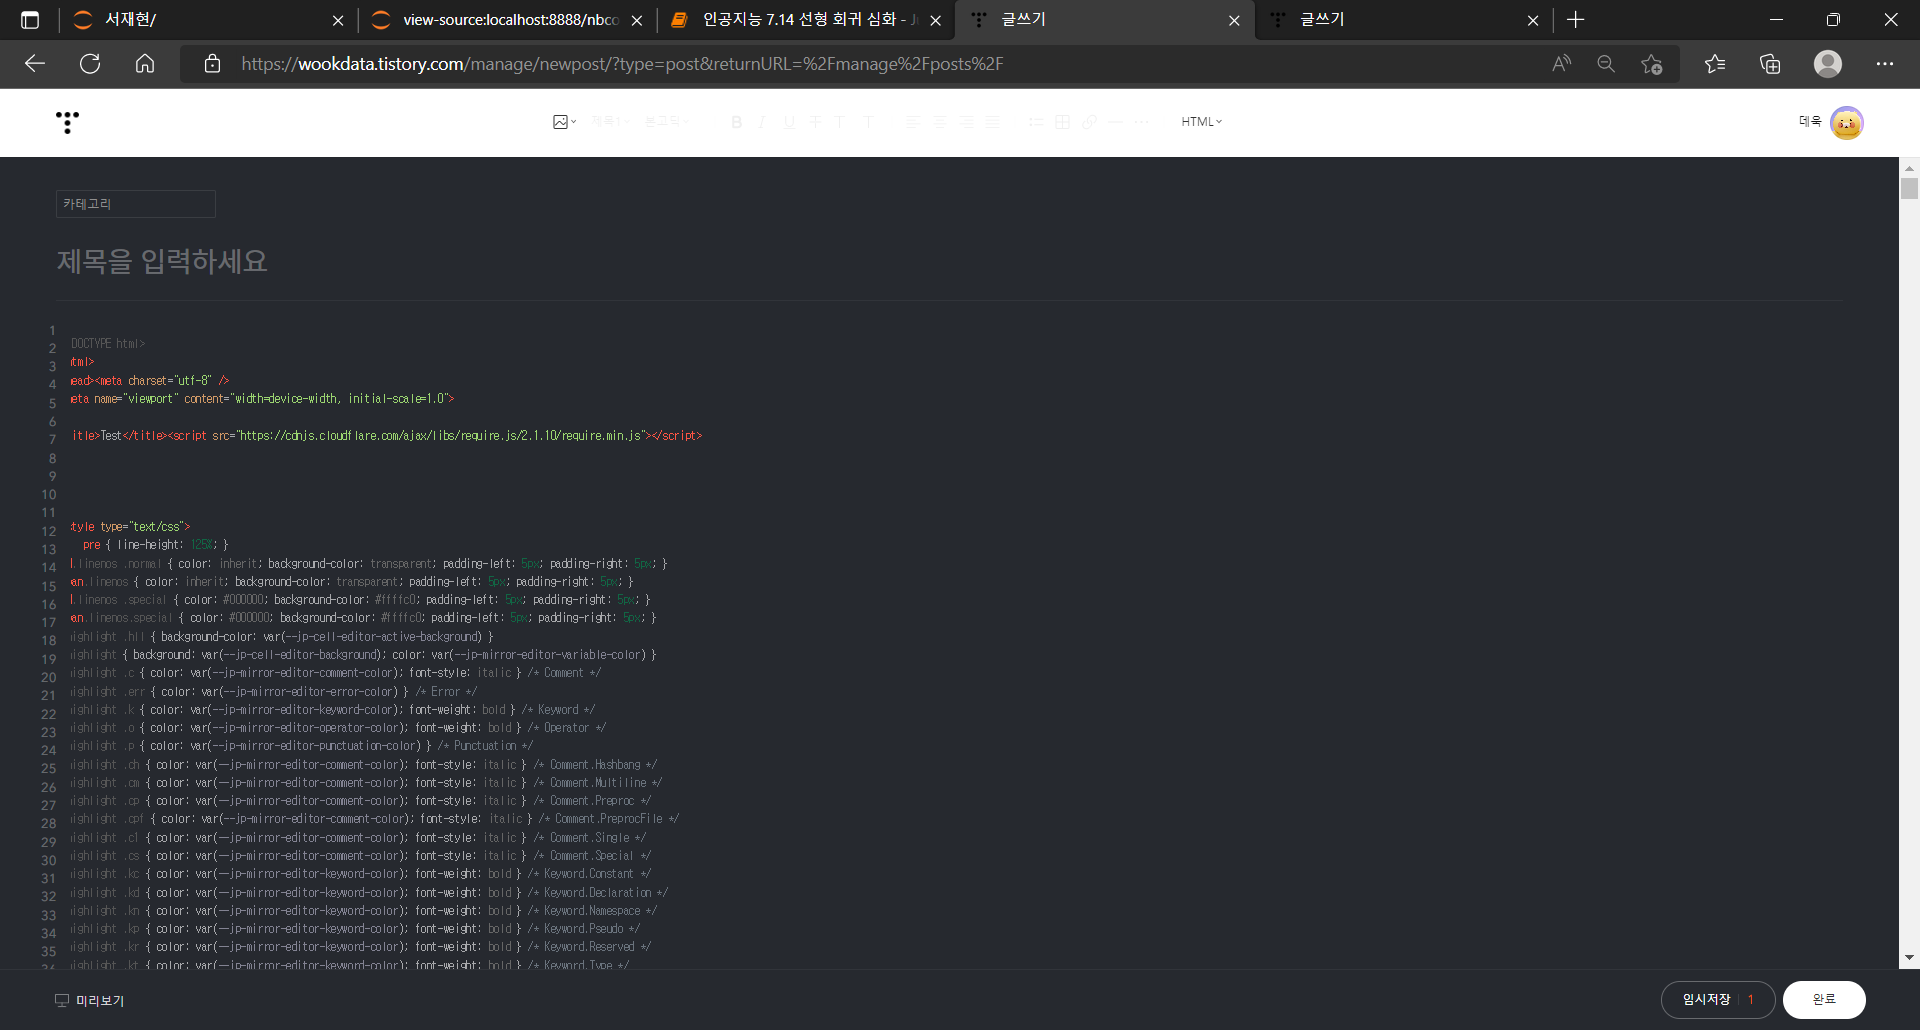Image resolution: width=1920 pixels, height=1030 pixels.
Task: Click the line ending /* Keyword.Pseudo */
Action: (355, 929)
